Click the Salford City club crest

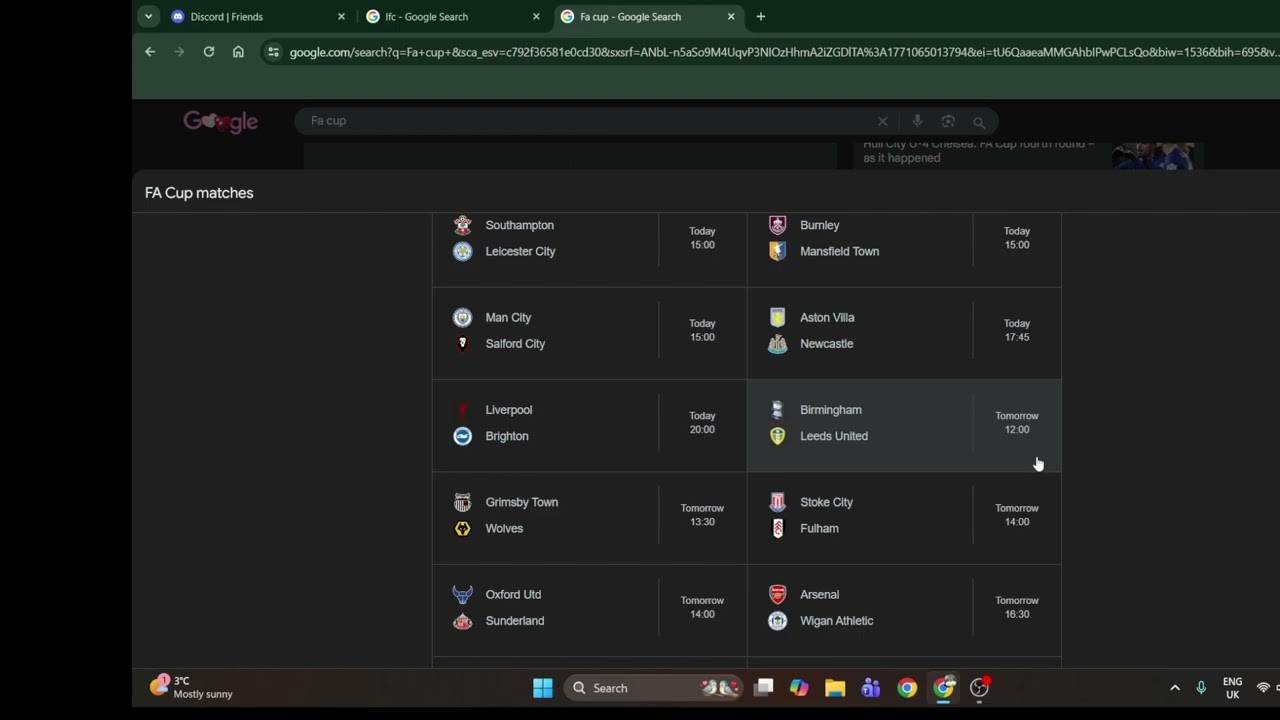coord(462,343)
